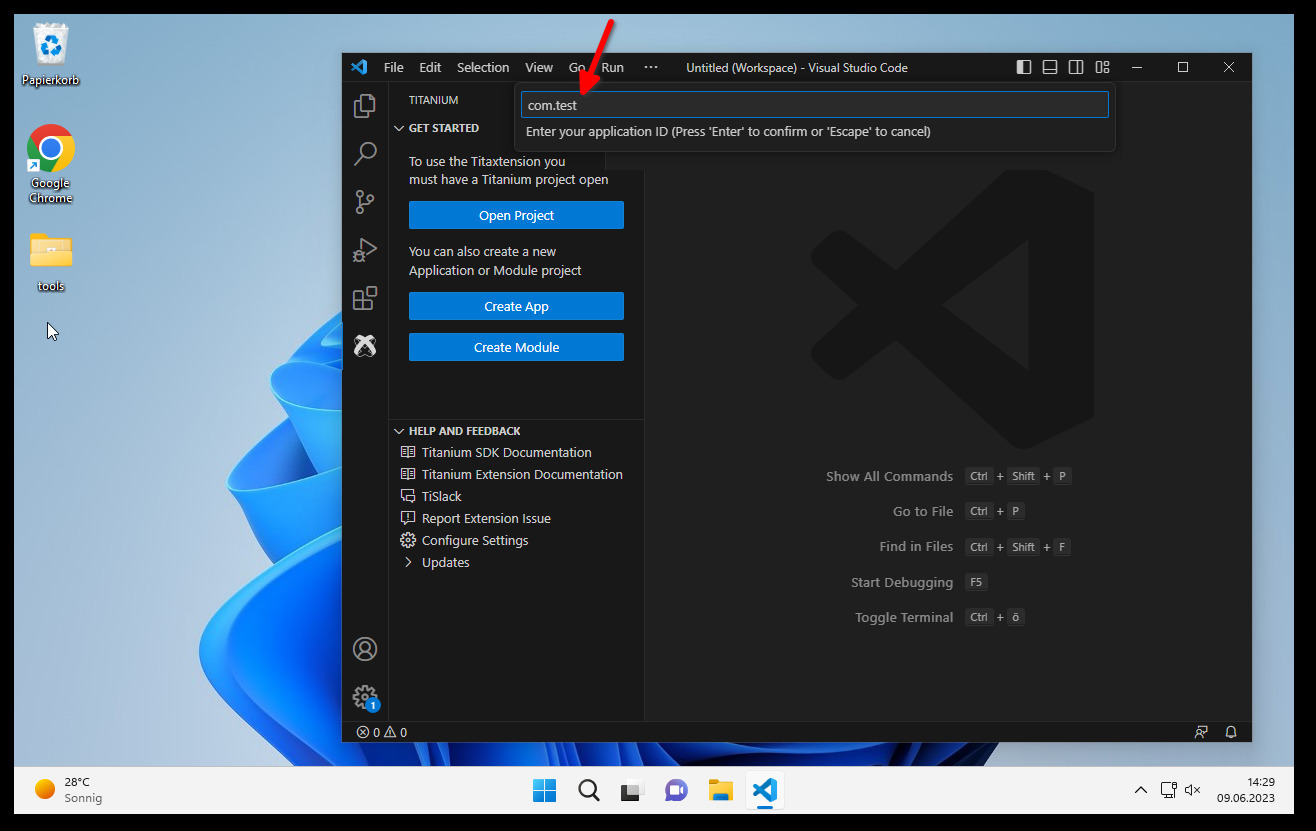Open the Search view icon

tap(365, 154)
